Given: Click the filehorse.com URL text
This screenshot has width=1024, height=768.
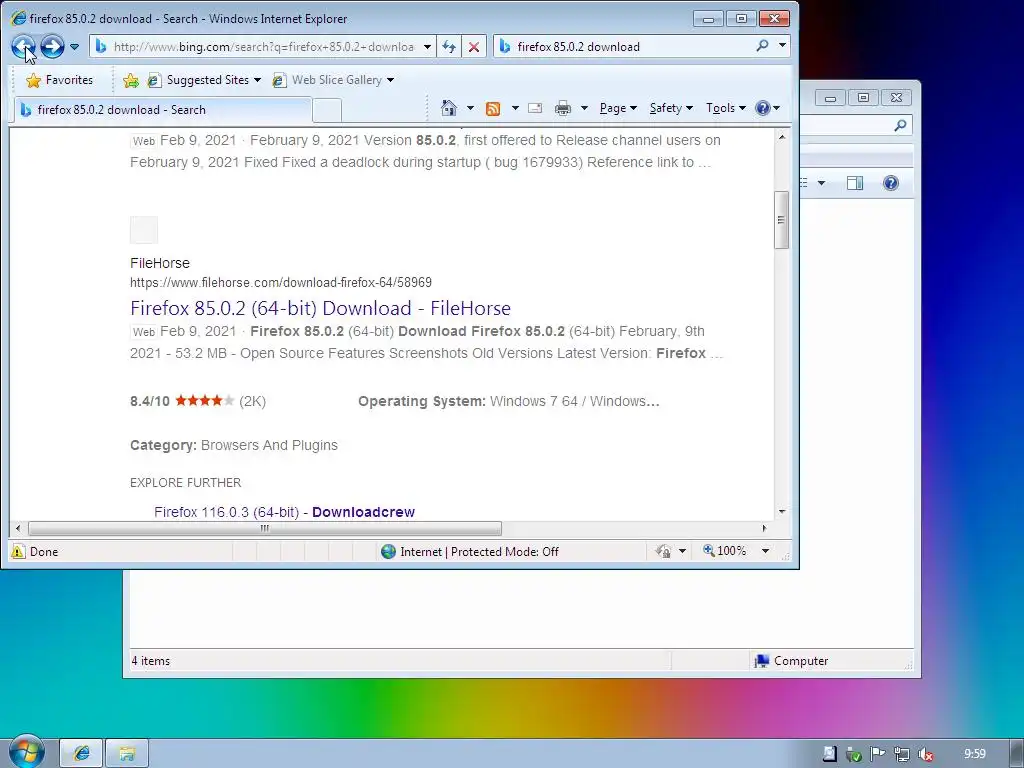Looking at the screenshot, I should click(x=281, y=283).
